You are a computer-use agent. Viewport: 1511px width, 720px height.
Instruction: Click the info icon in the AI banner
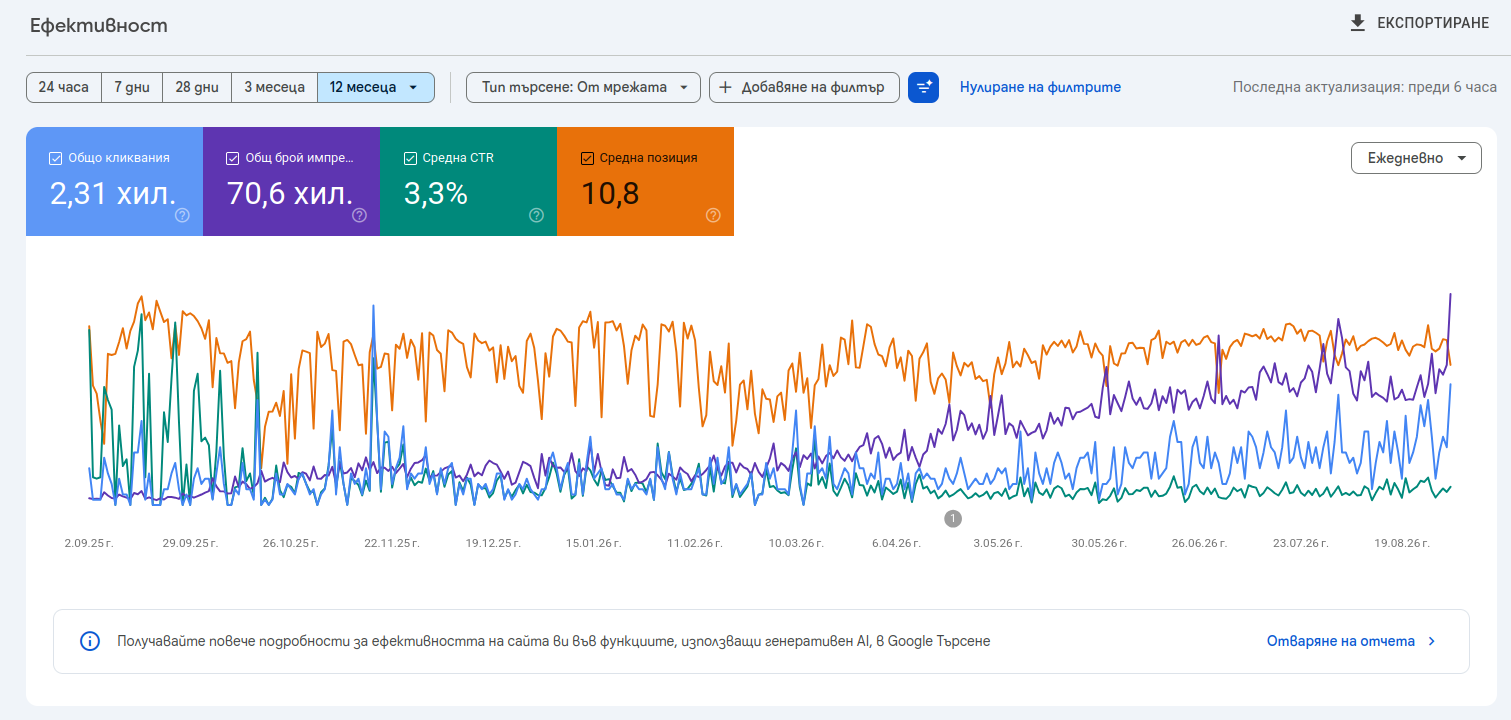tap(90, 641)
